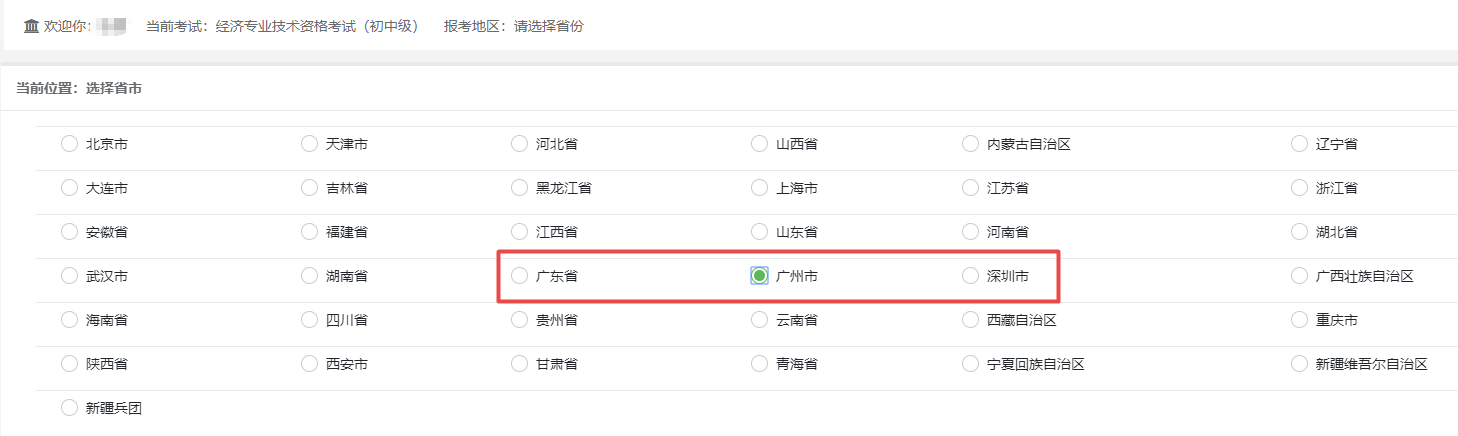Click the selected 广州市 radio button

759,276
